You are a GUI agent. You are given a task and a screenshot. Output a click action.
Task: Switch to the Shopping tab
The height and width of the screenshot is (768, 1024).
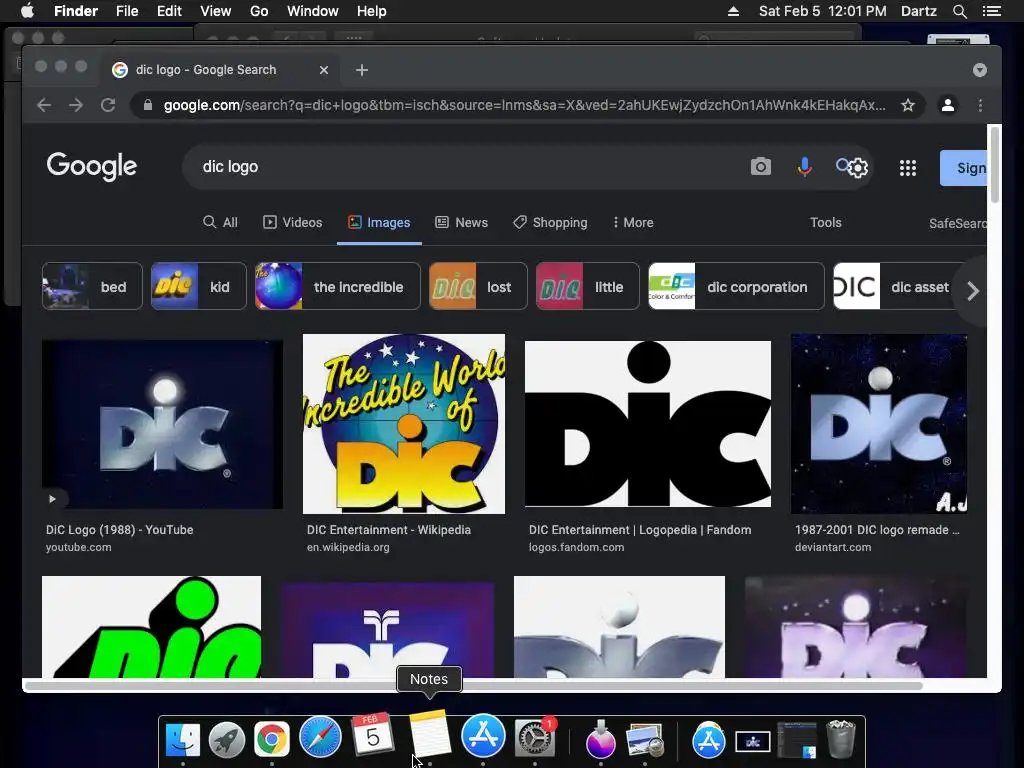pyautogui.click(x=550, y=223)
